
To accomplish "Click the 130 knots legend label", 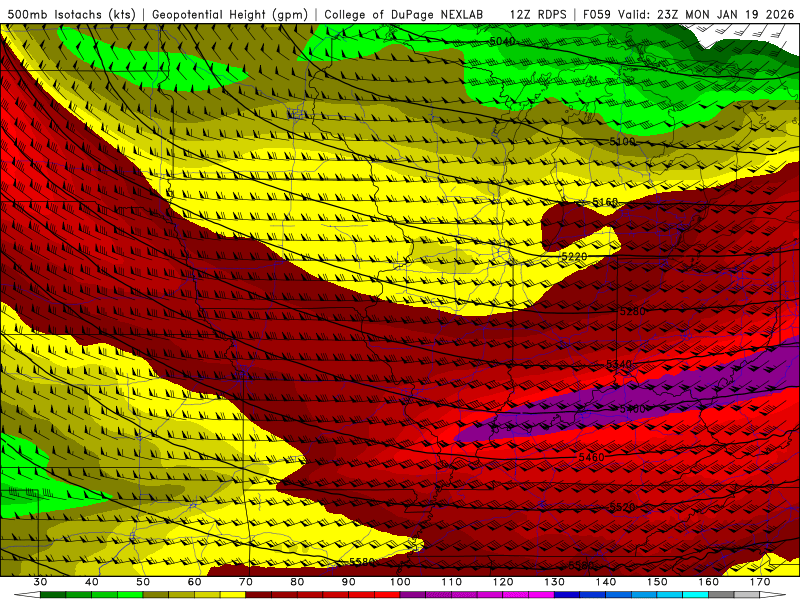I will [x=555, y=582].
